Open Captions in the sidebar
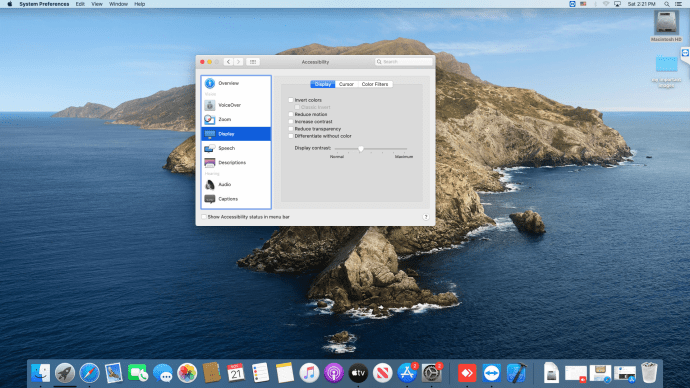 point(236,199)
